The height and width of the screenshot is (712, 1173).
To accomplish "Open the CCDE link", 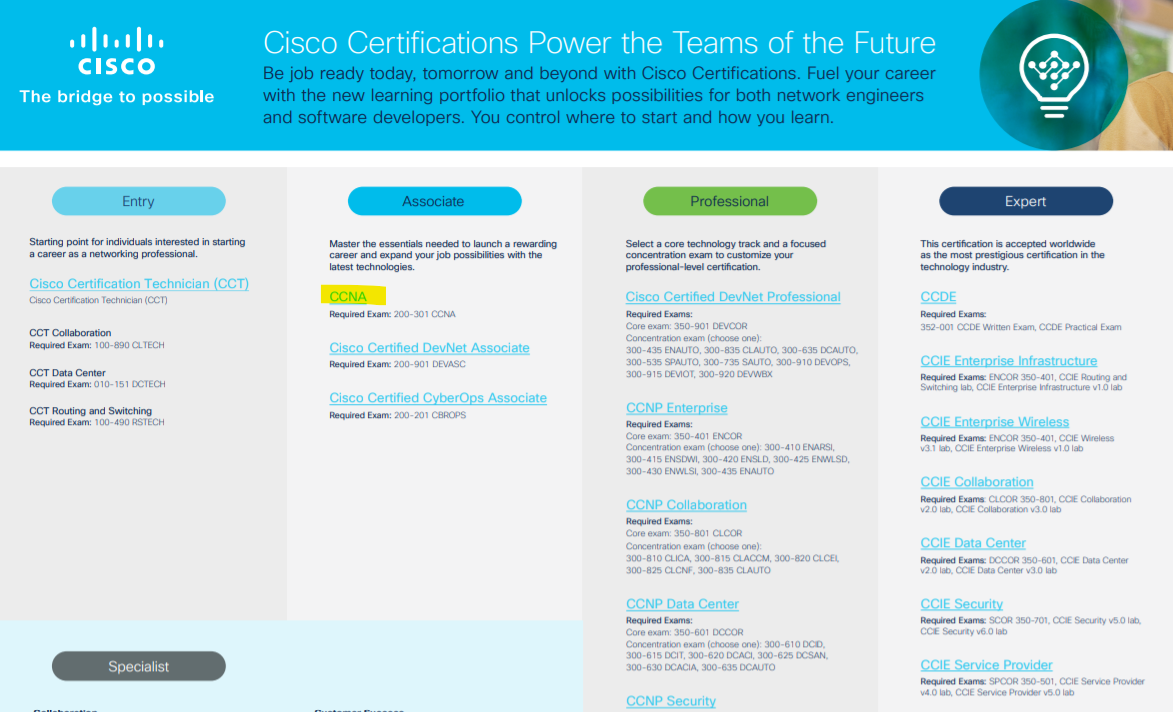I will [938, 297].
